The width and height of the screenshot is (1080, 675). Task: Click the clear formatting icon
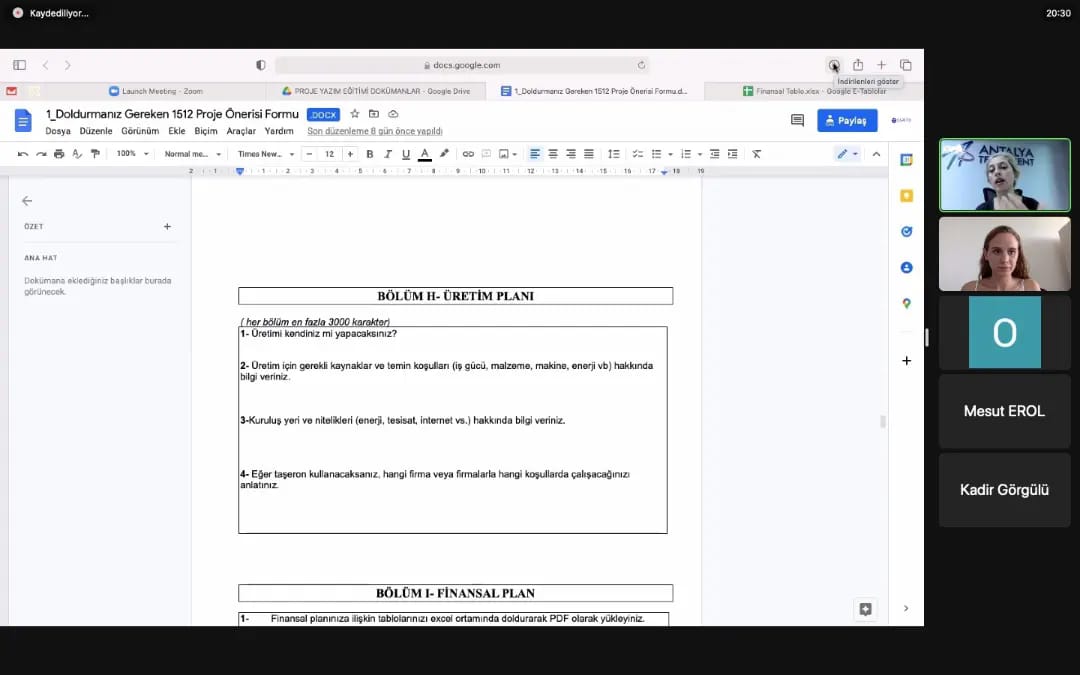tap(756, 154)
